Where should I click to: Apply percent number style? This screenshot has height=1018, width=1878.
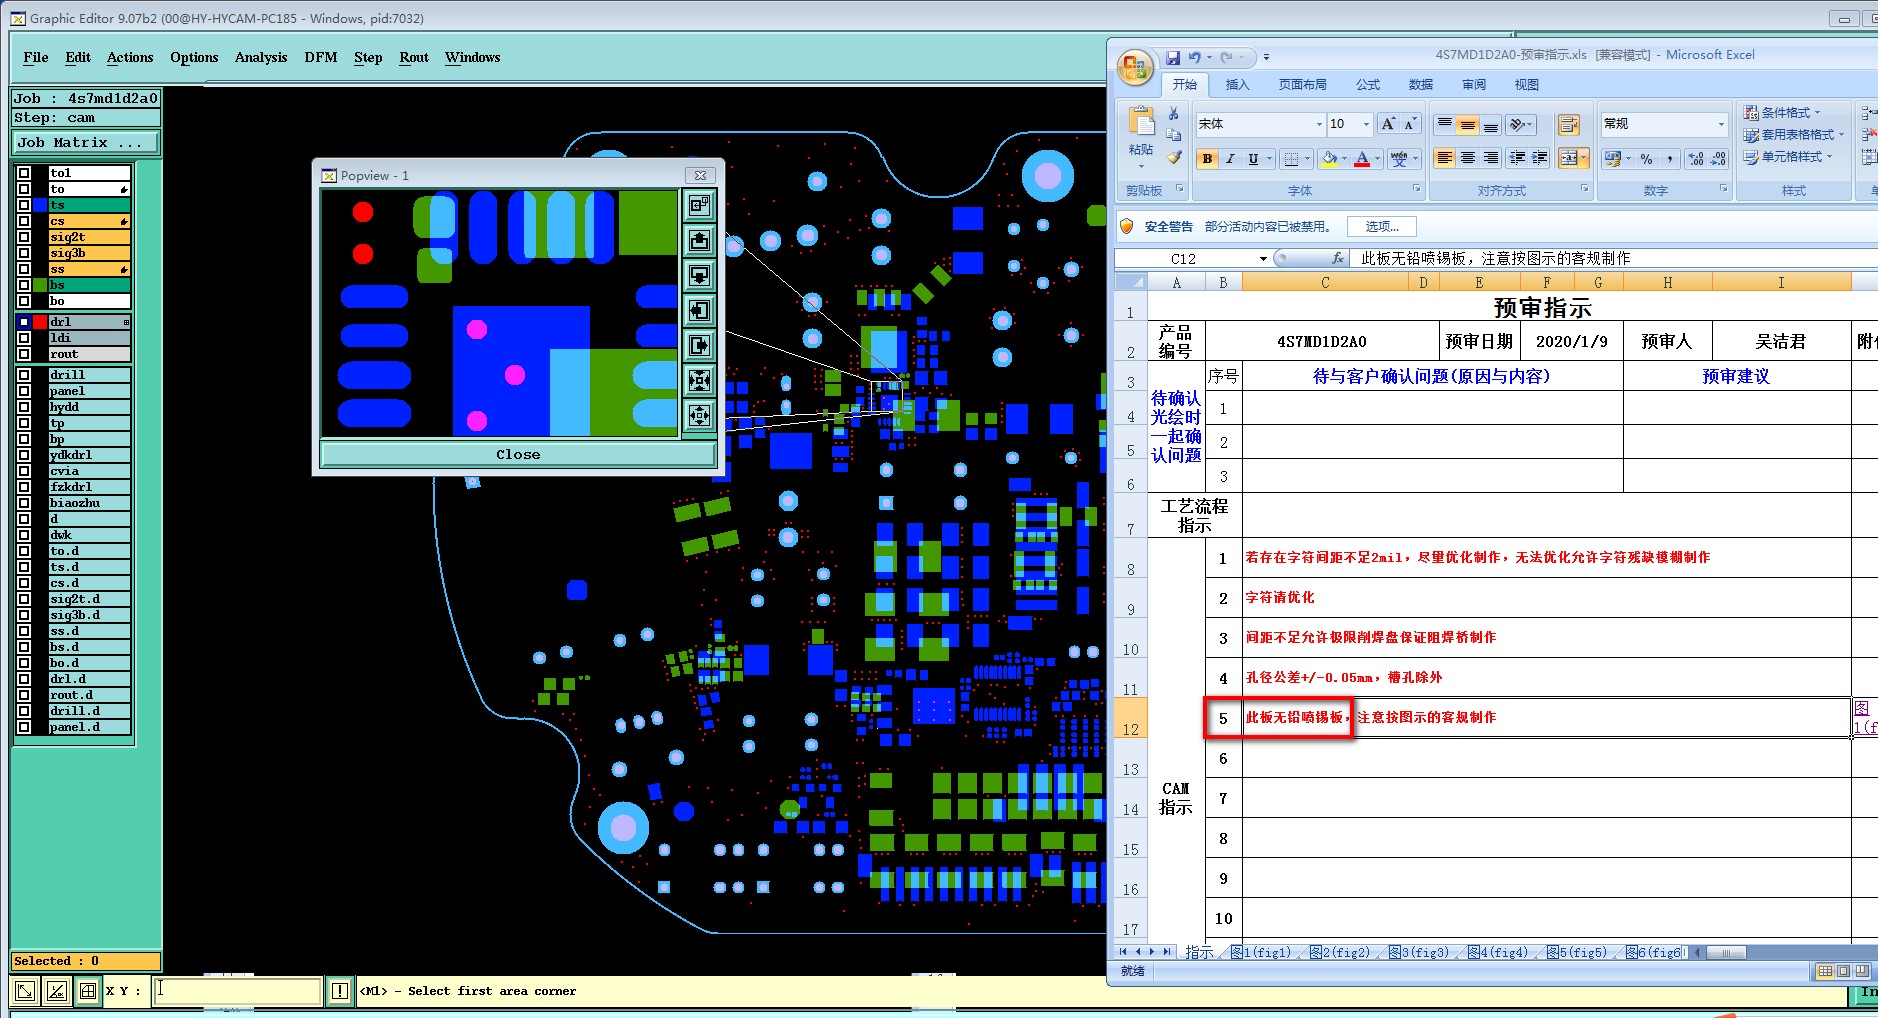(x=1646, y=159)
